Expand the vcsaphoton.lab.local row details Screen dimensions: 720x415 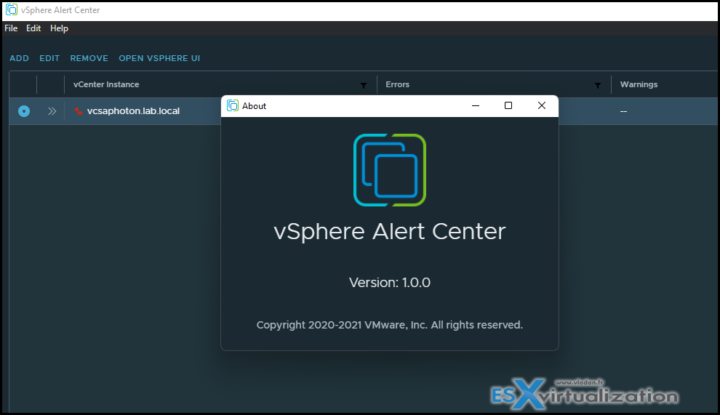[x=51, y=111]
